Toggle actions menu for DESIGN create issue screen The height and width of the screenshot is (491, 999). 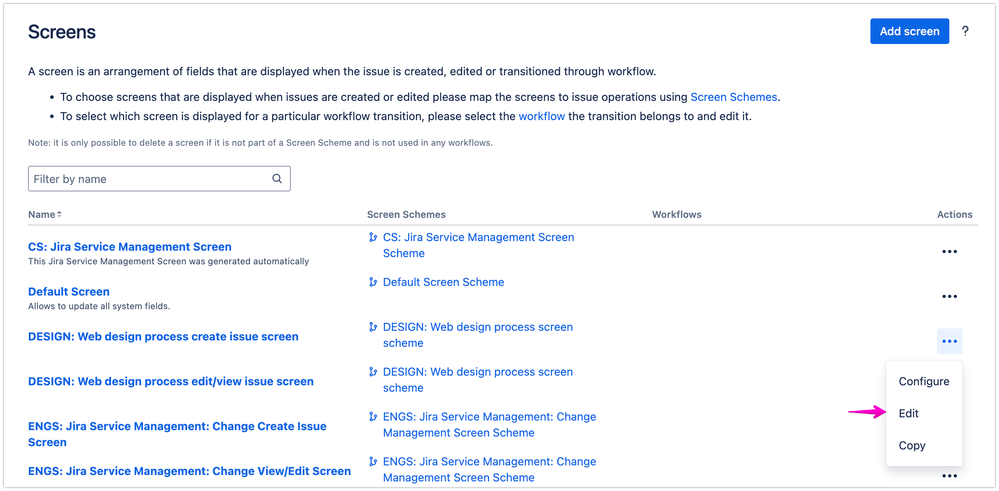(949, 341)
